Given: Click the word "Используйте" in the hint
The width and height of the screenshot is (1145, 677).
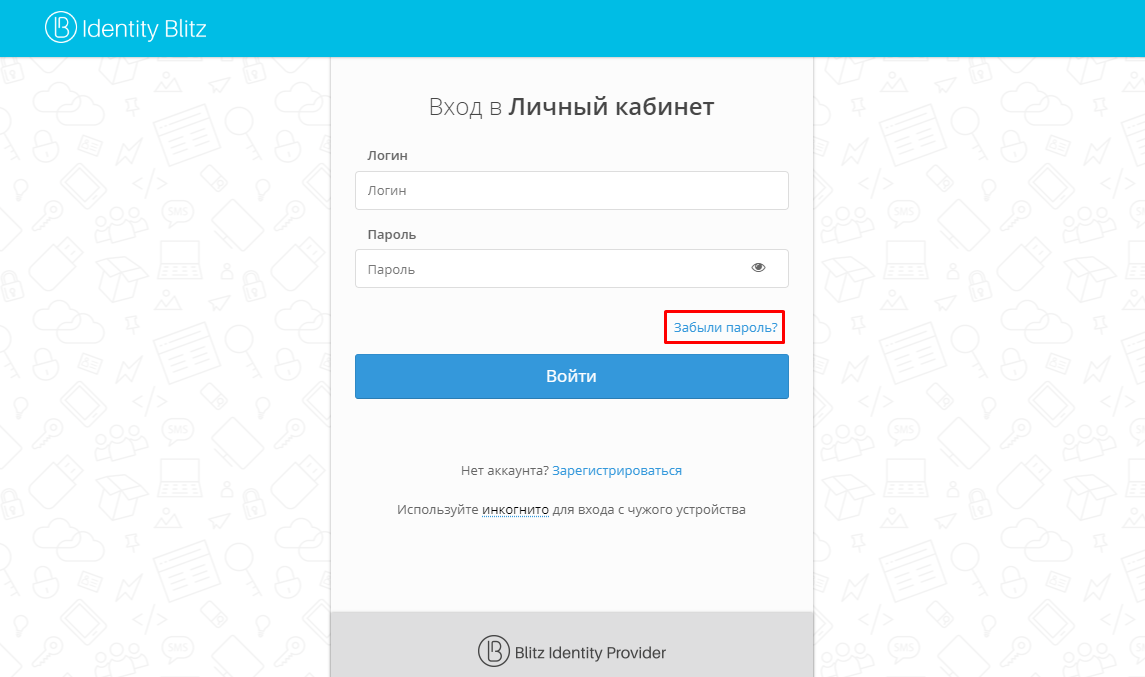Looking at the screenshot, I should 437,510.
